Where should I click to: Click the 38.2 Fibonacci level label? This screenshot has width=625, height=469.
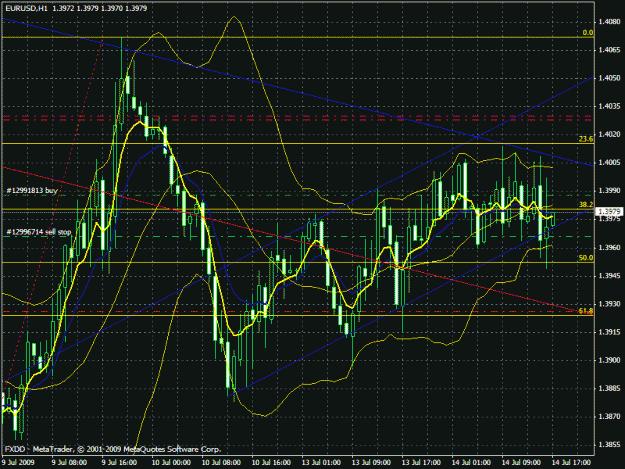pos(586,204)
